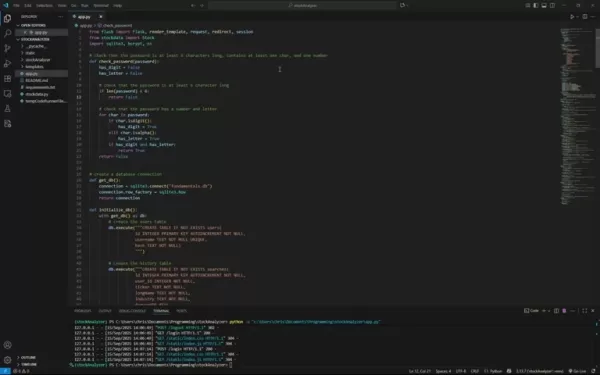
Task: Open tempCodeRunnerFile in the explorer
Action: click(45, 101)
